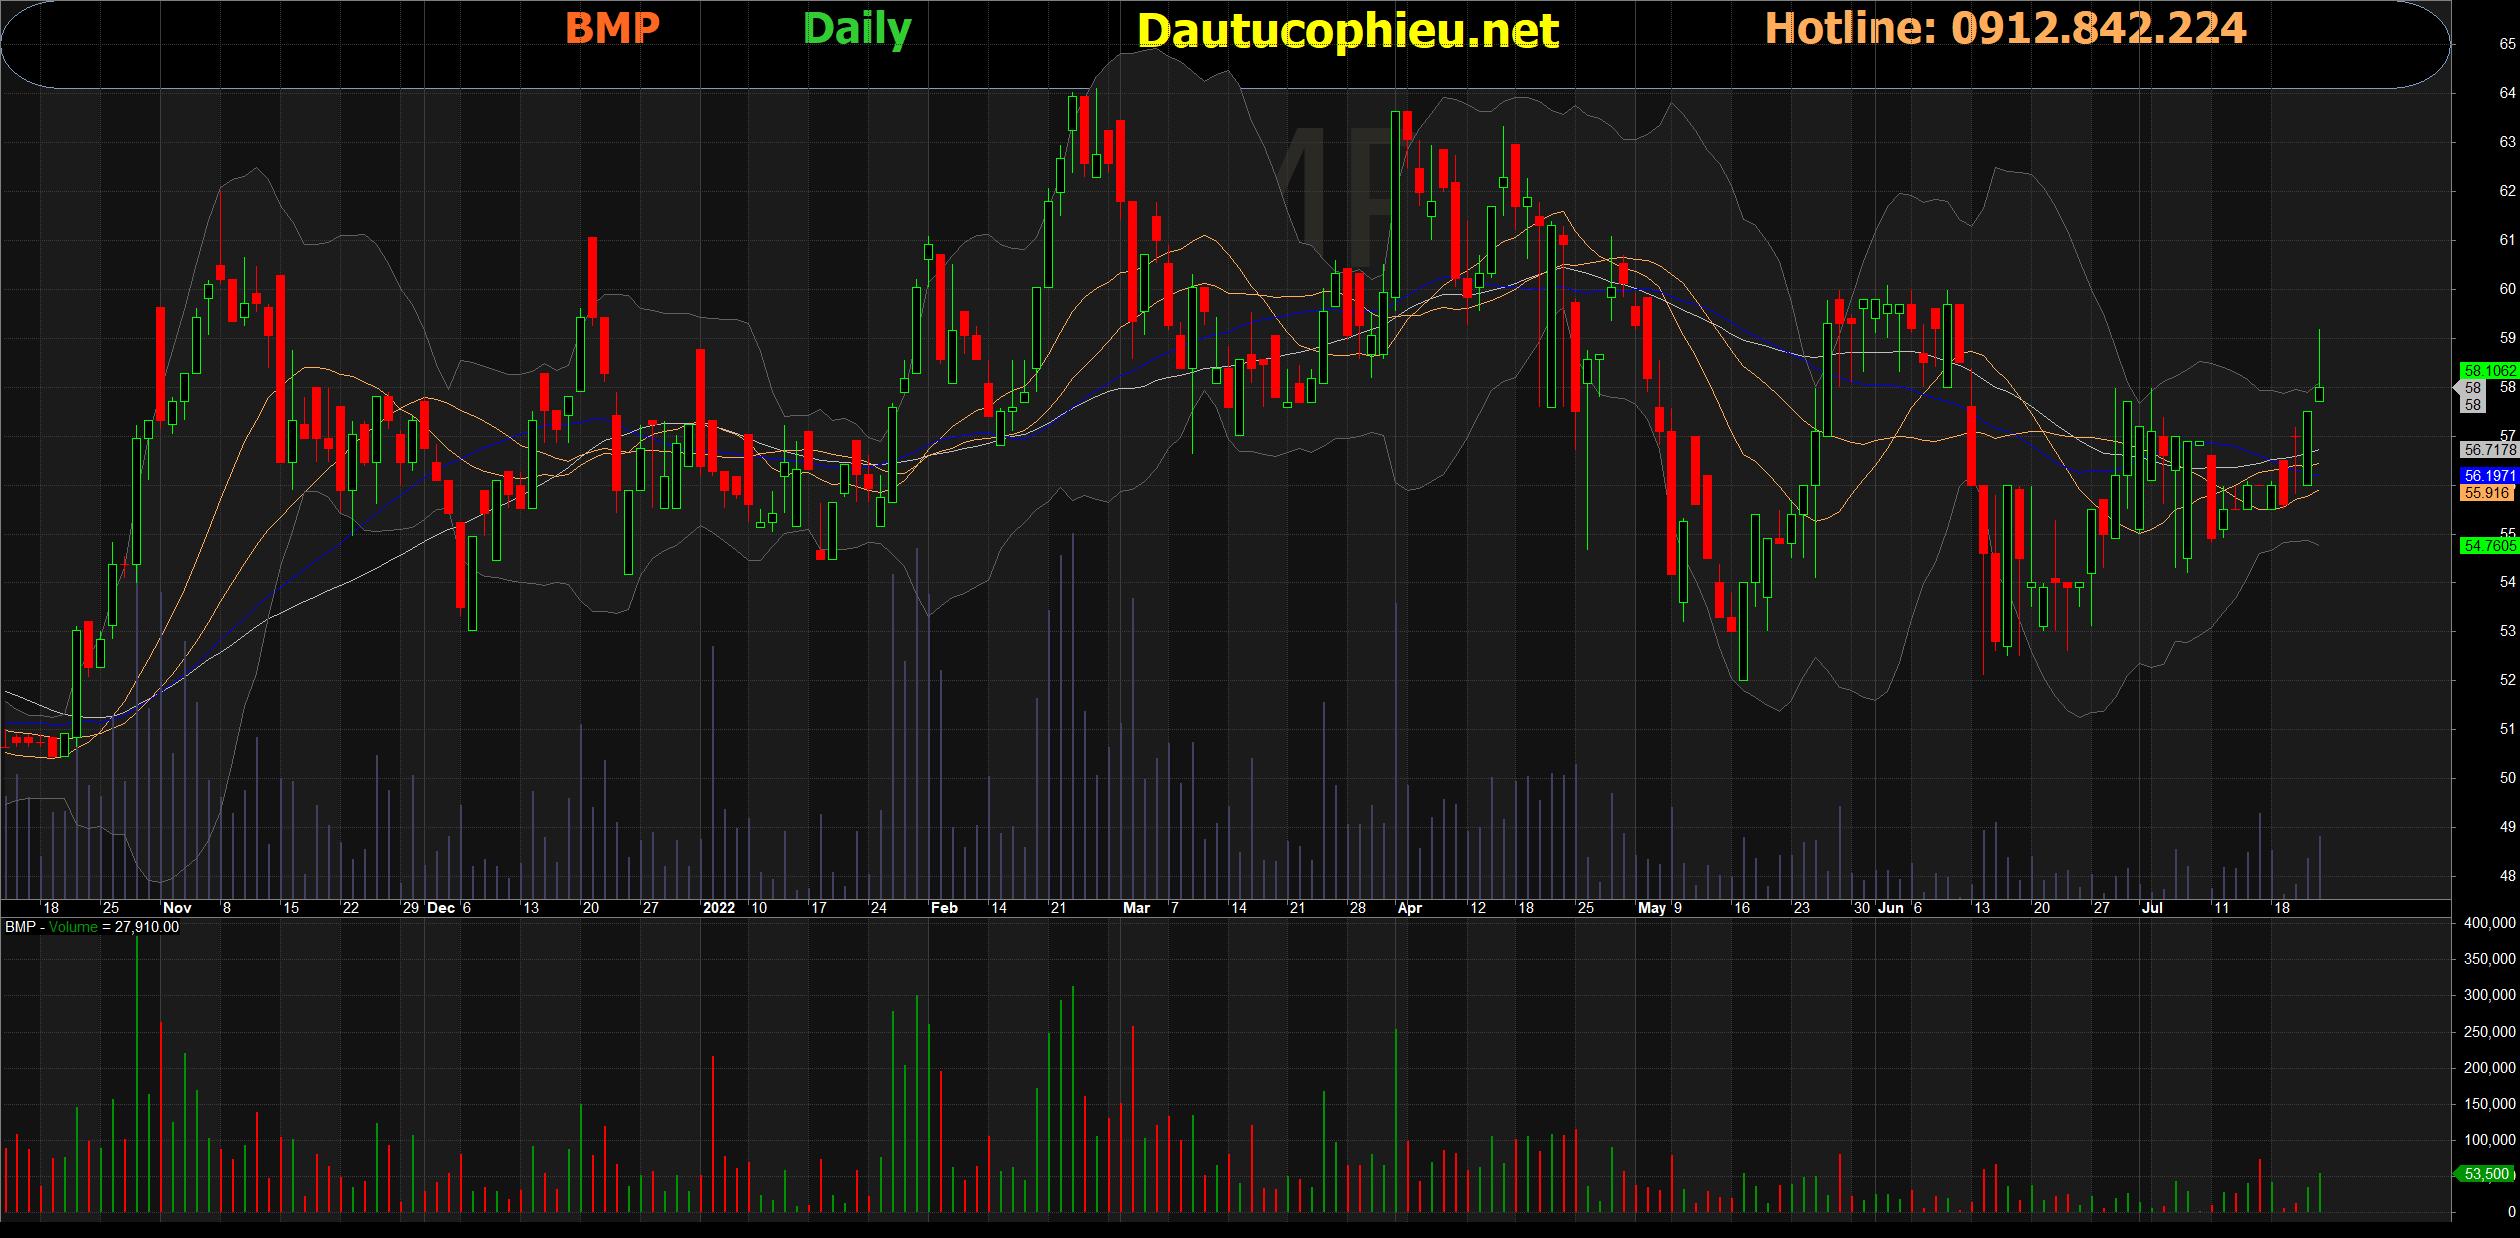The width and height of the screenshot is (2520, 1238).
Task: Click the green 54.7605 lower band tag
Action: 2488,546
